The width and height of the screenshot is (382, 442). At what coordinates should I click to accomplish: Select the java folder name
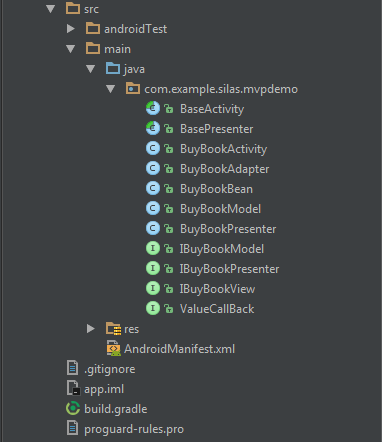(134, 69)
